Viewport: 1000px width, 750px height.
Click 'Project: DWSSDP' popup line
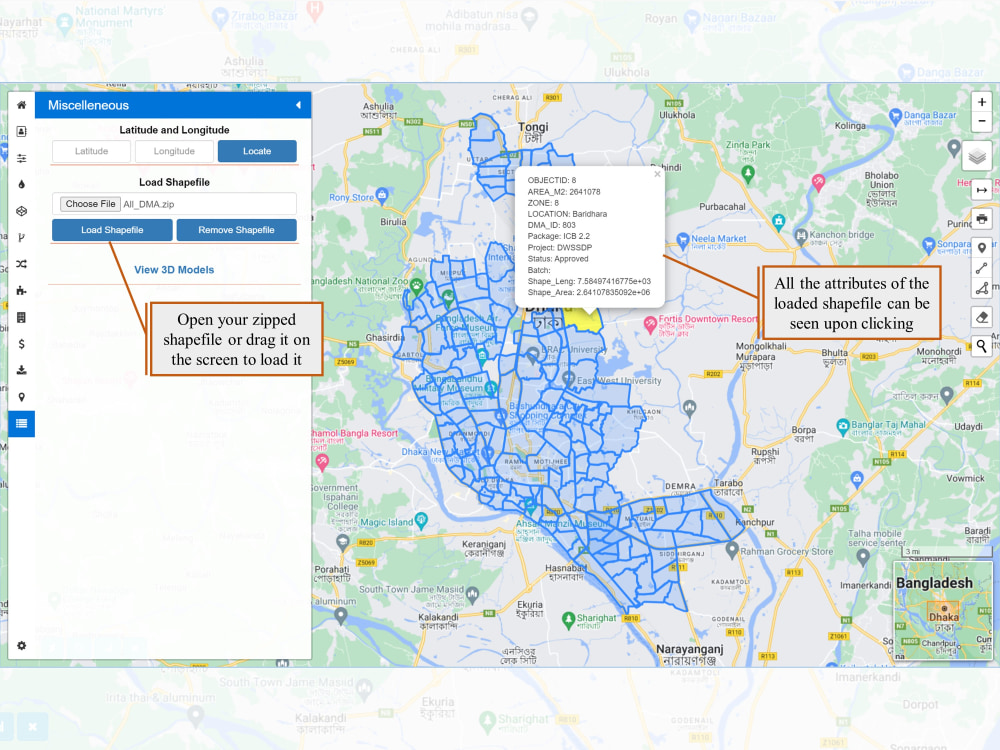(x=559, y=247)
